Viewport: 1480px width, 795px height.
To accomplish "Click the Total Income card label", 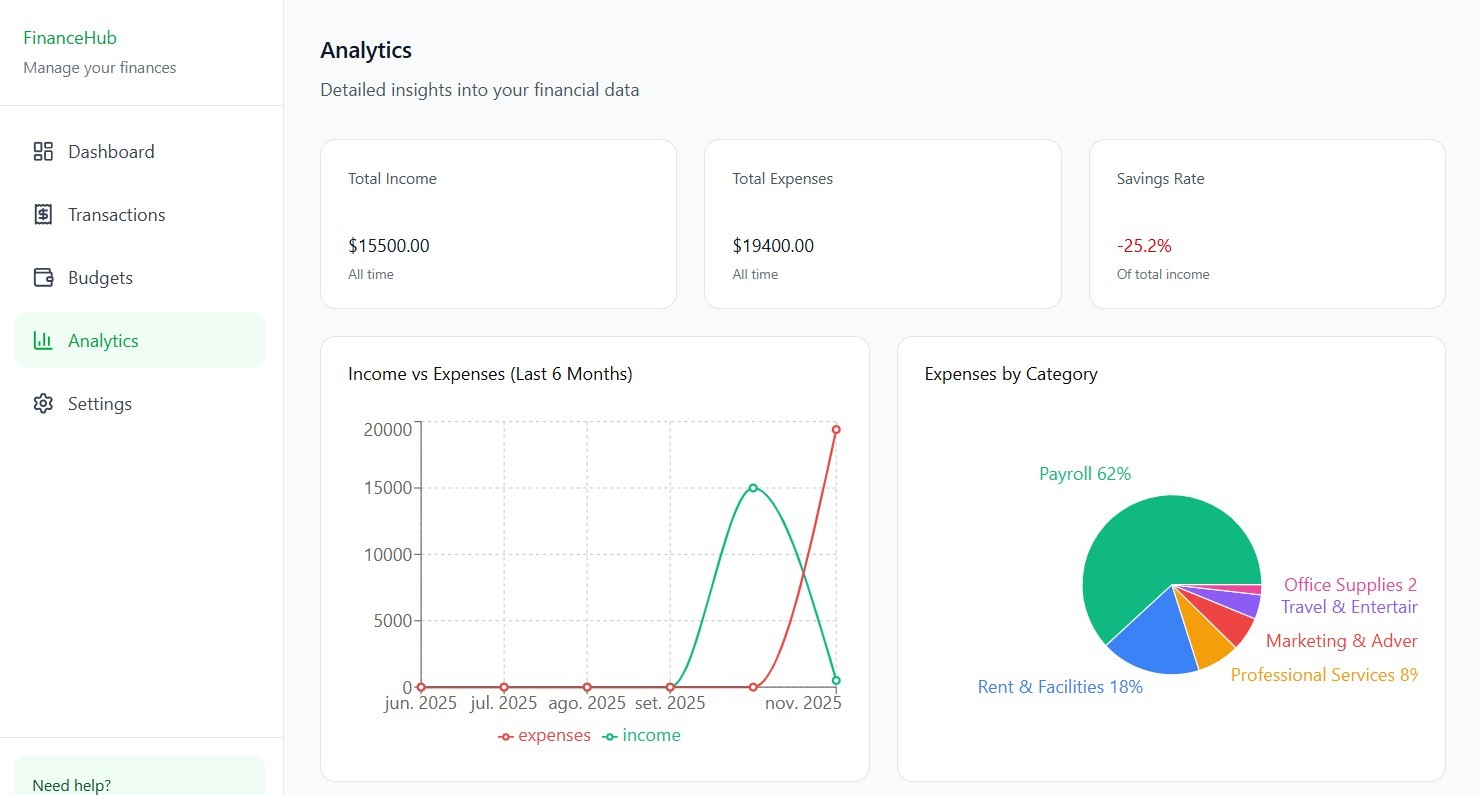I will point(392,179).
